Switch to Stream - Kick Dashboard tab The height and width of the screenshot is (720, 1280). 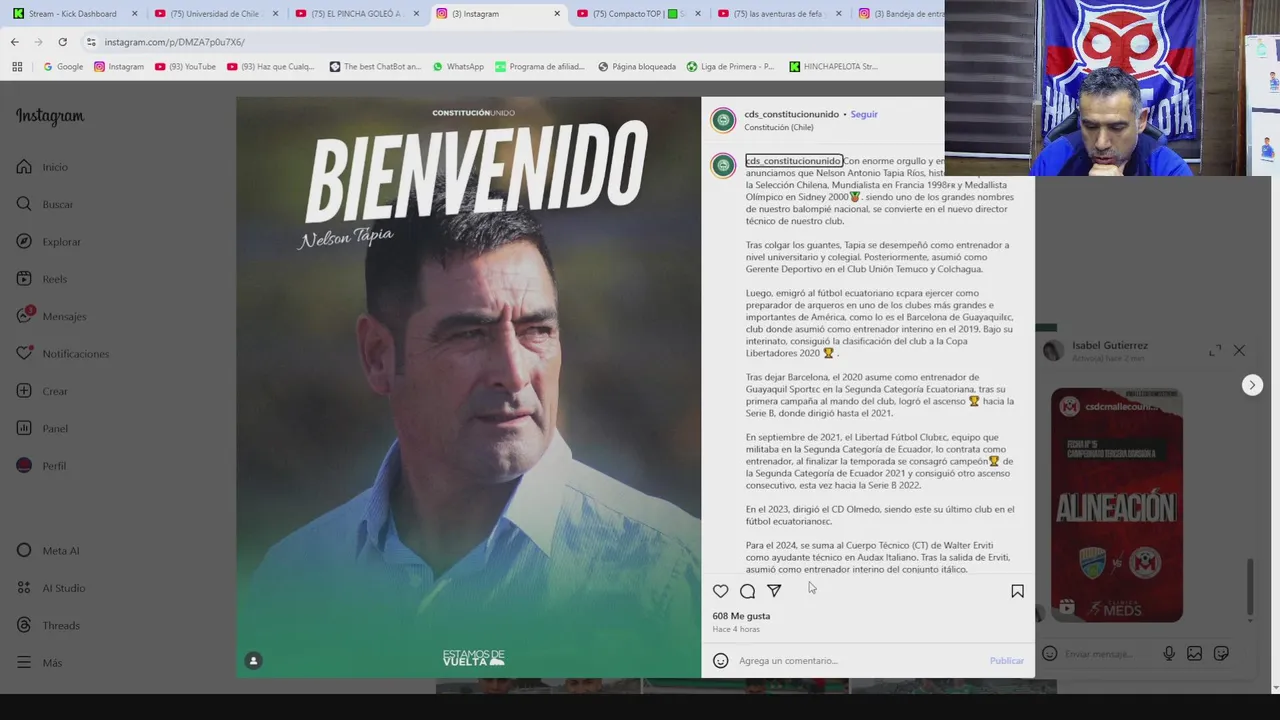tap(75, 13)
